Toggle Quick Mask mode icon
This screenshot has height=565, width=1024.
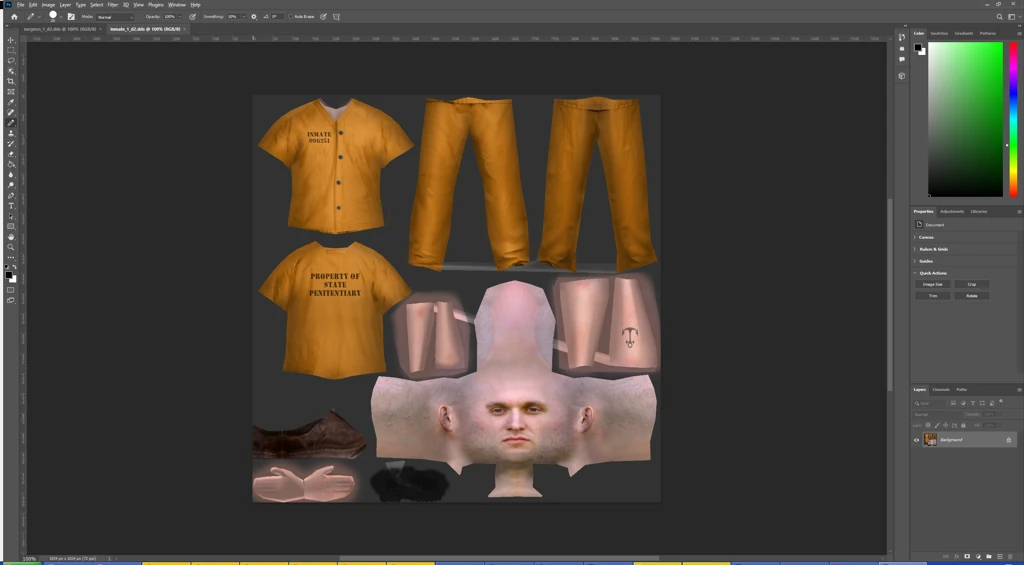pyautogui.click(x=10, y=289)
